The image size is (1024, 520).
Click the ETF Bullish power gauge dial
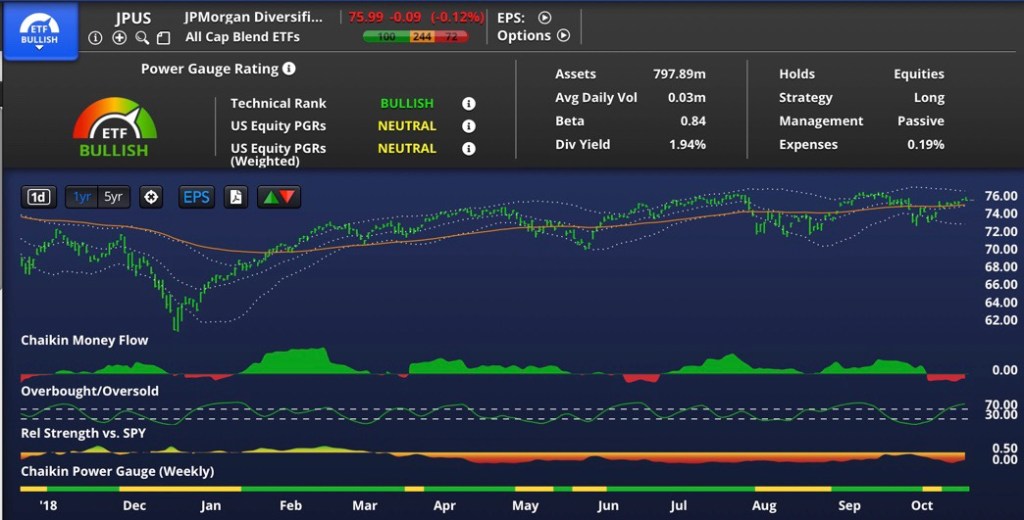coord(114,127)
